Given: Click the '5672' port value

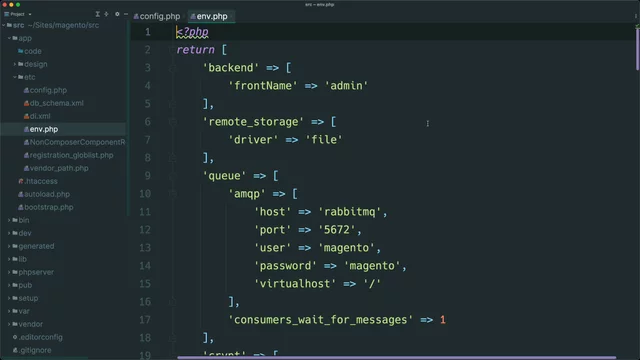Looking at the screenshot, I should coord(337,230).
